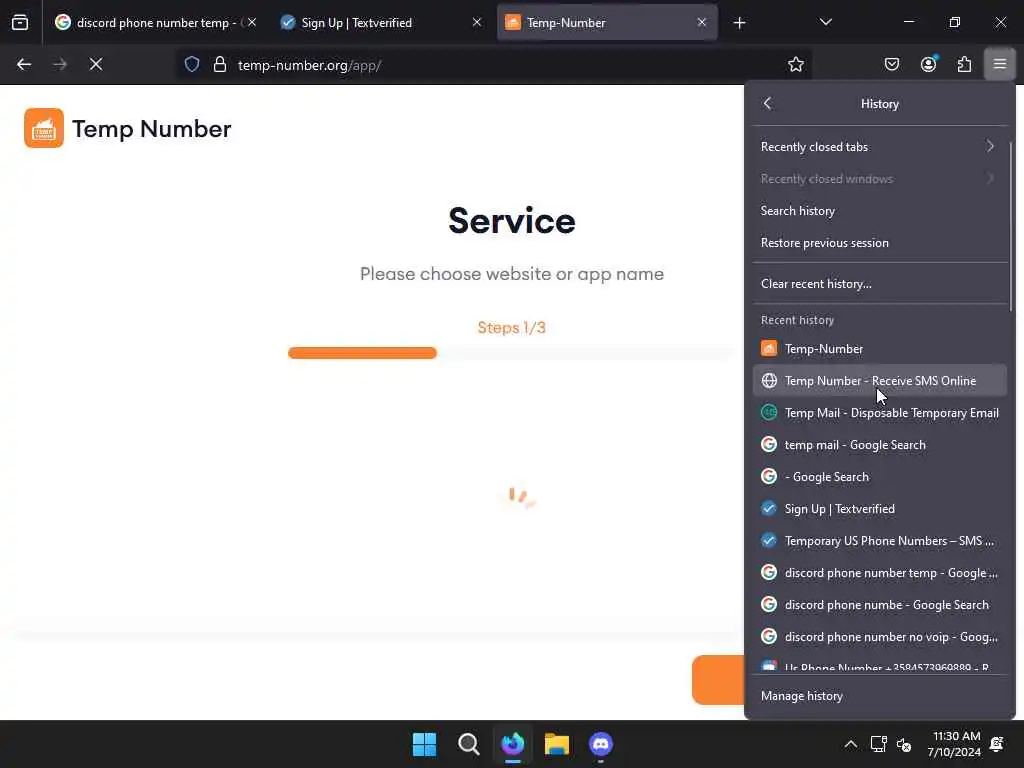
Task: Open tracking protection shield icon
Action: (191, 64)
